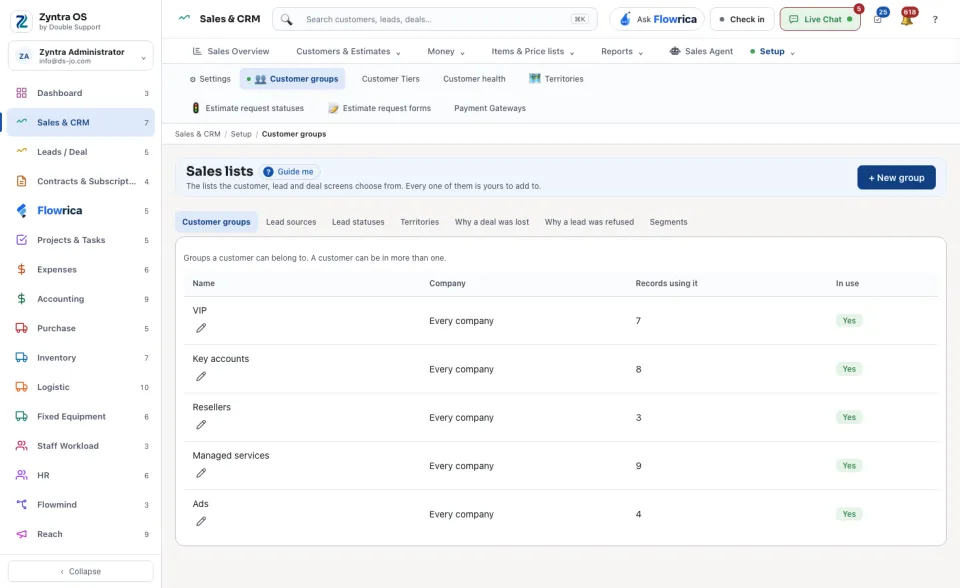
Task: Click the Flowmind branch icon
Action: (21, 505)
